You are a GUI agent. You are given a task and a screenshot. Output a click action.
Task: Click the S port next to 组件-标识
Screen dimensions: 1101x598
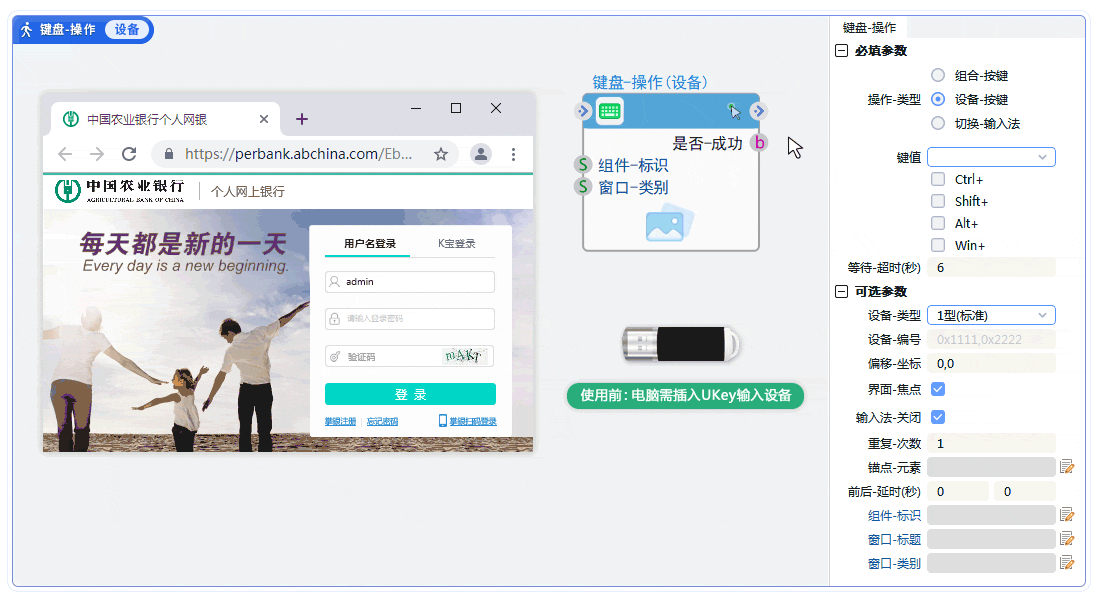(583, 165)
